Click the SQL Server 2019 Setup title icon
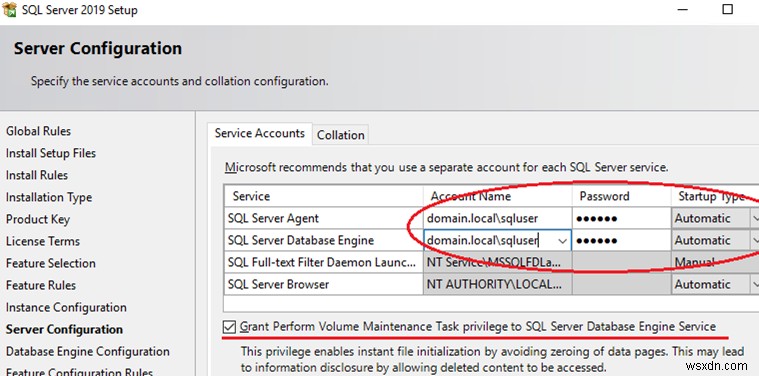759x376 pixels. (9, 9)
